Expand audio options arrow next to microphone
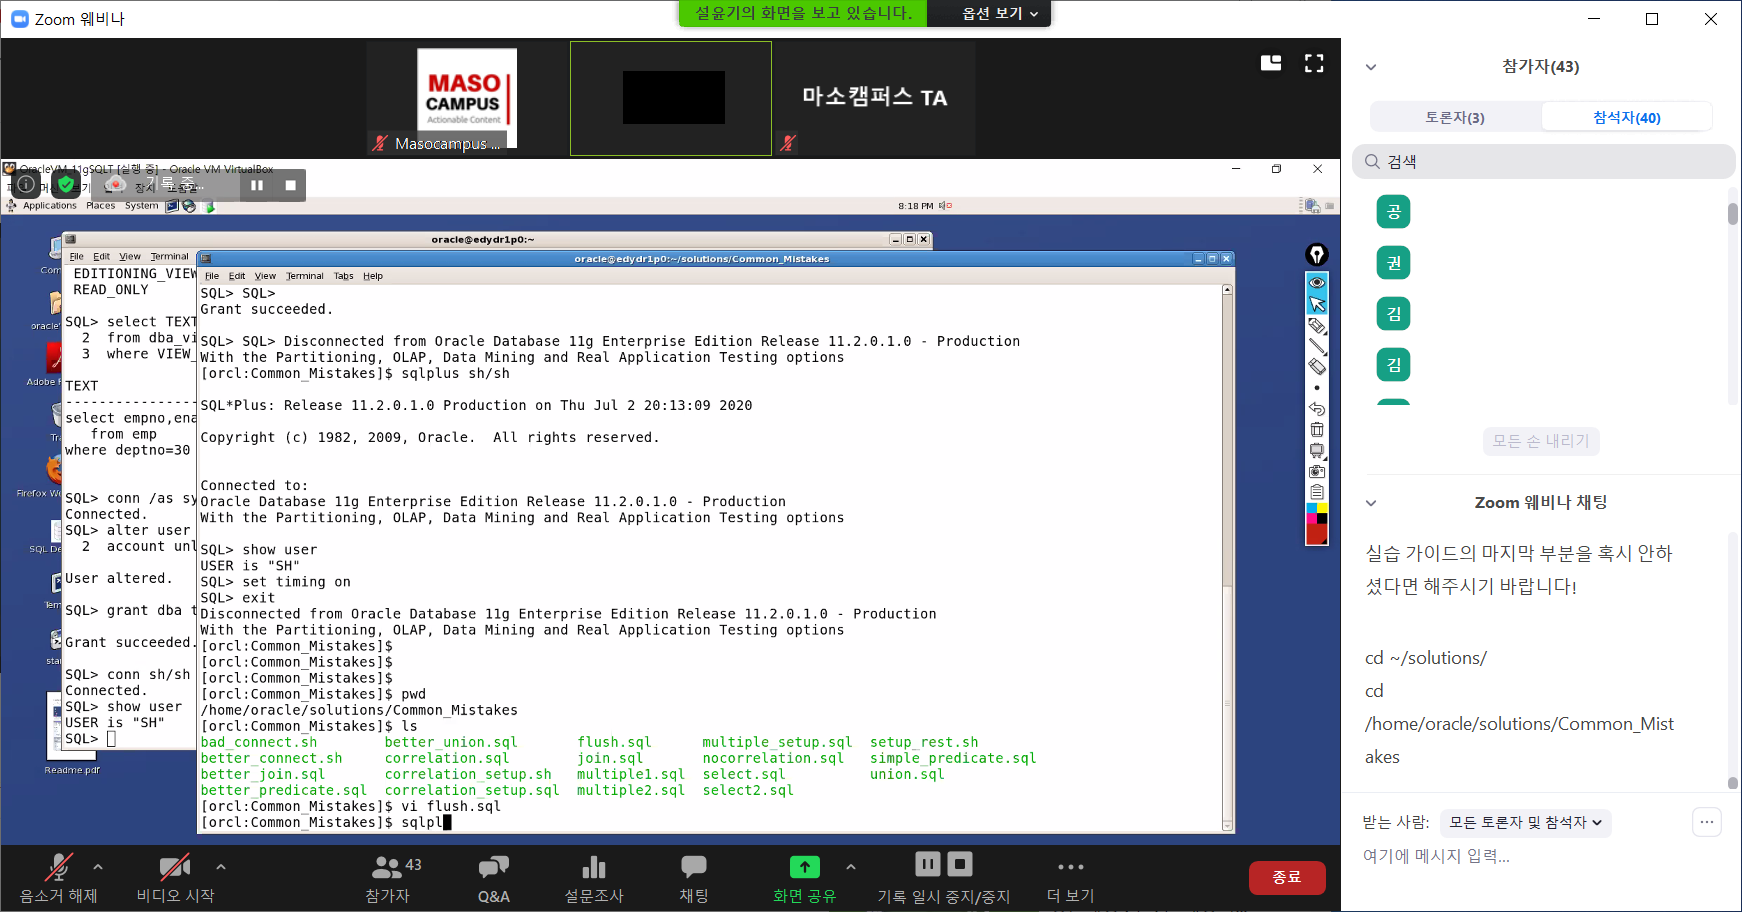1742x912 pixels. click(98, 867)
